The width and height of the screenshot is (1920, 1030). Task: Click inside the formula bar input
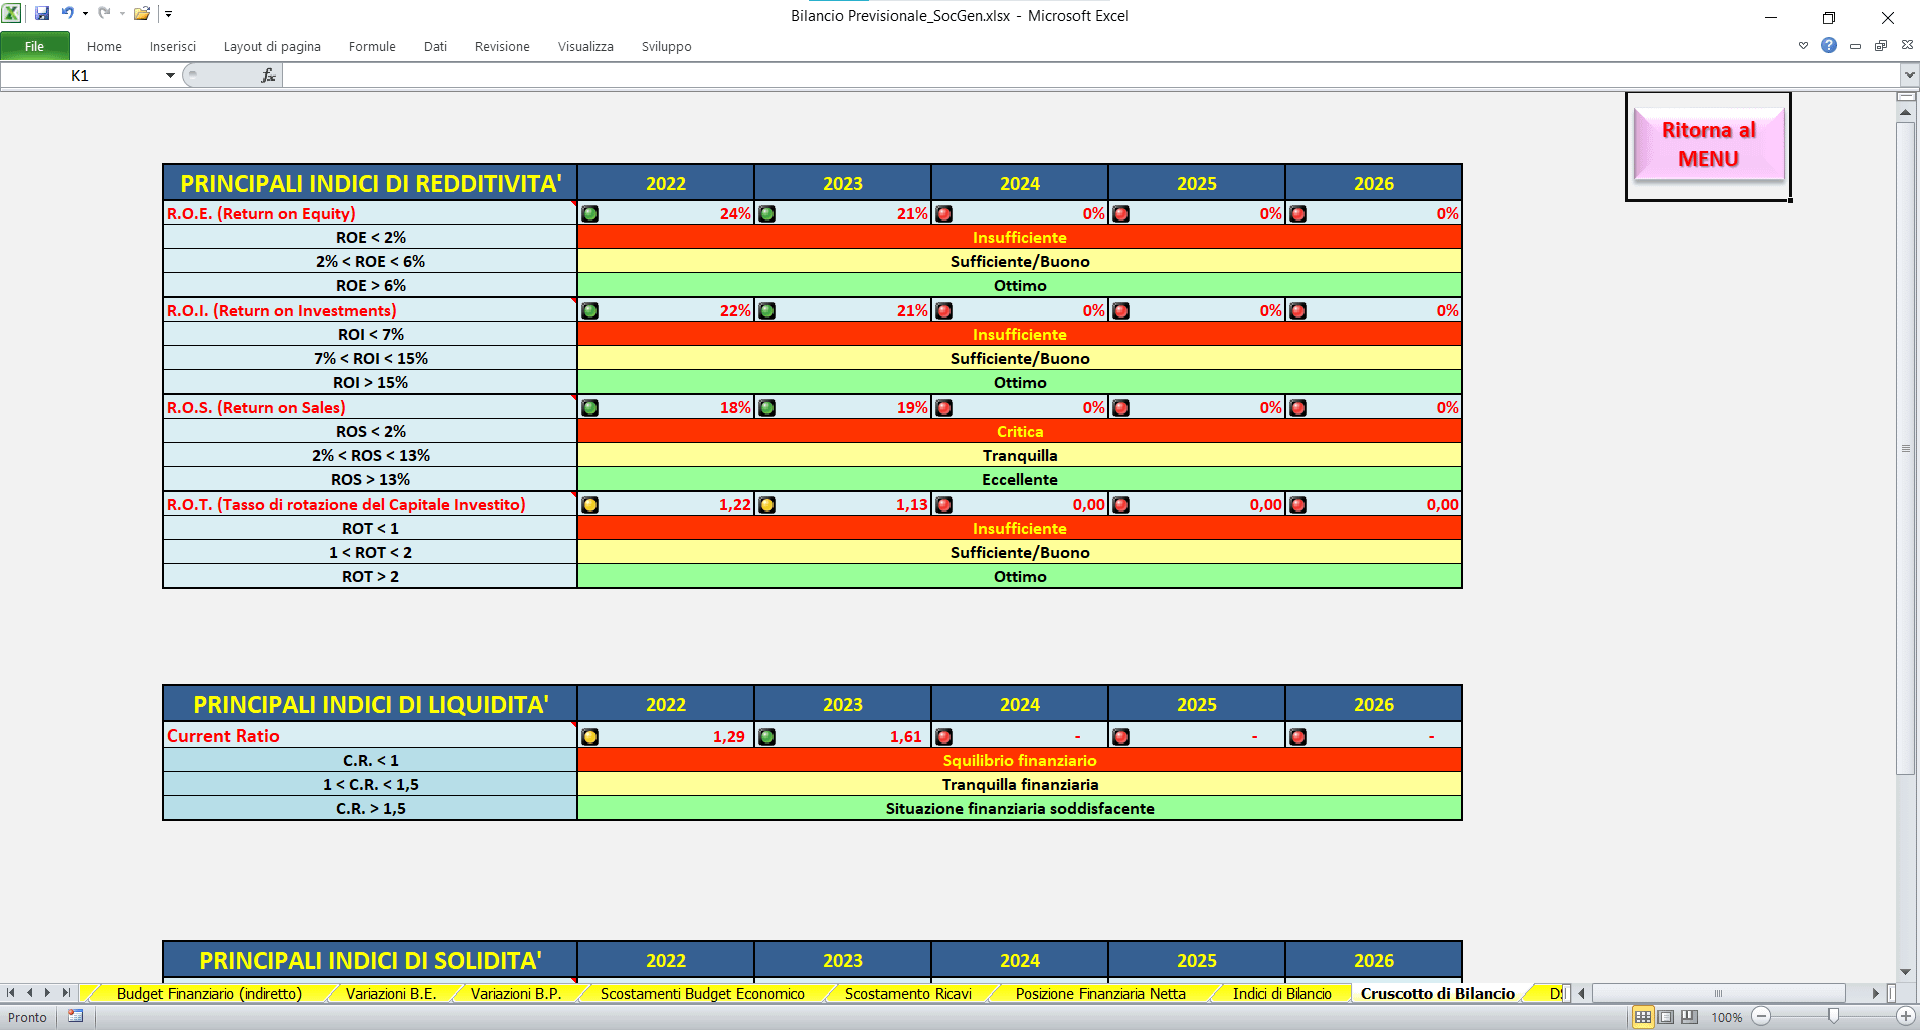1091,75
